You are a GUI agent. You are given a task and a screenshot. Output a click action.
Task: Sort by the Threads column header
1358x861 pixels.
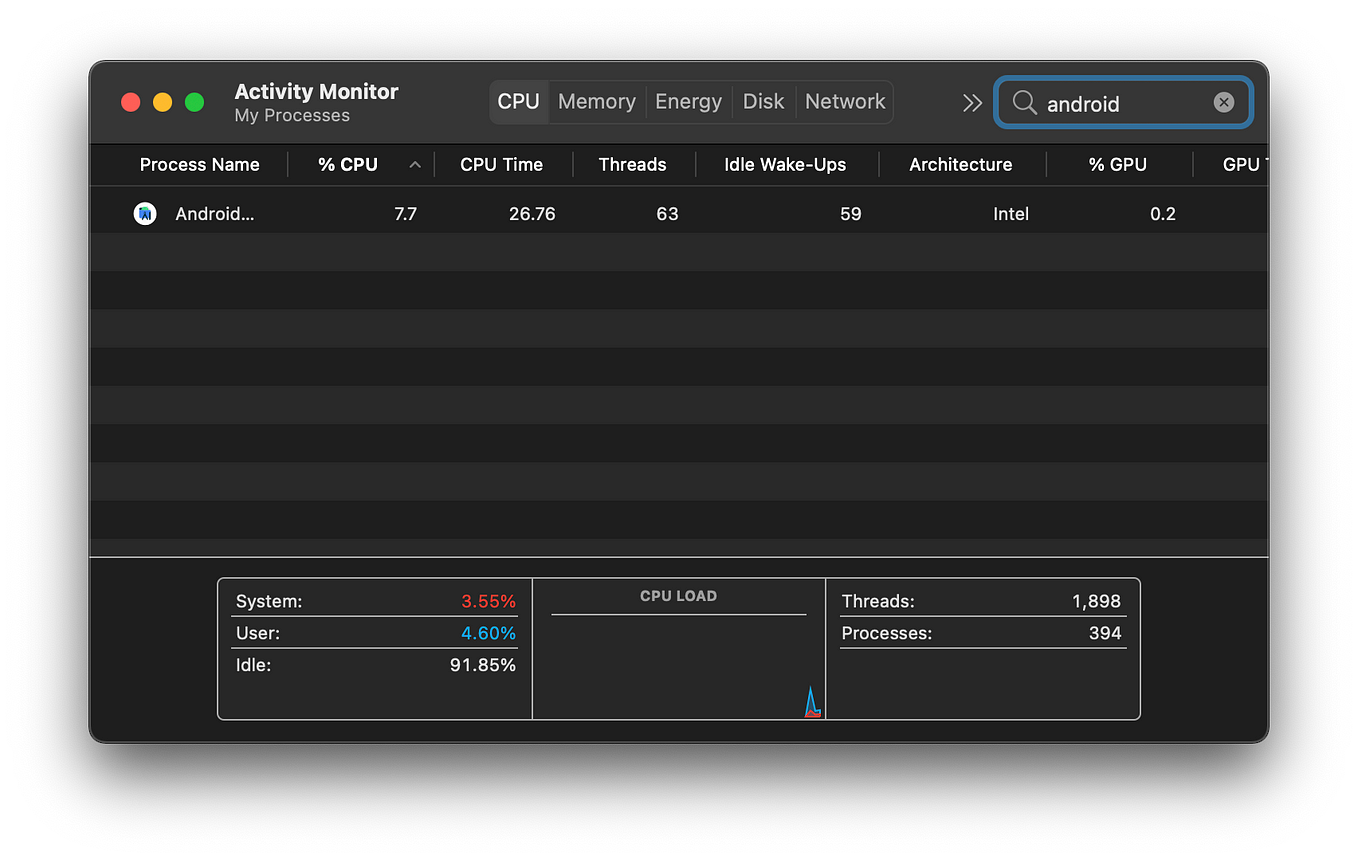(632, 165)
